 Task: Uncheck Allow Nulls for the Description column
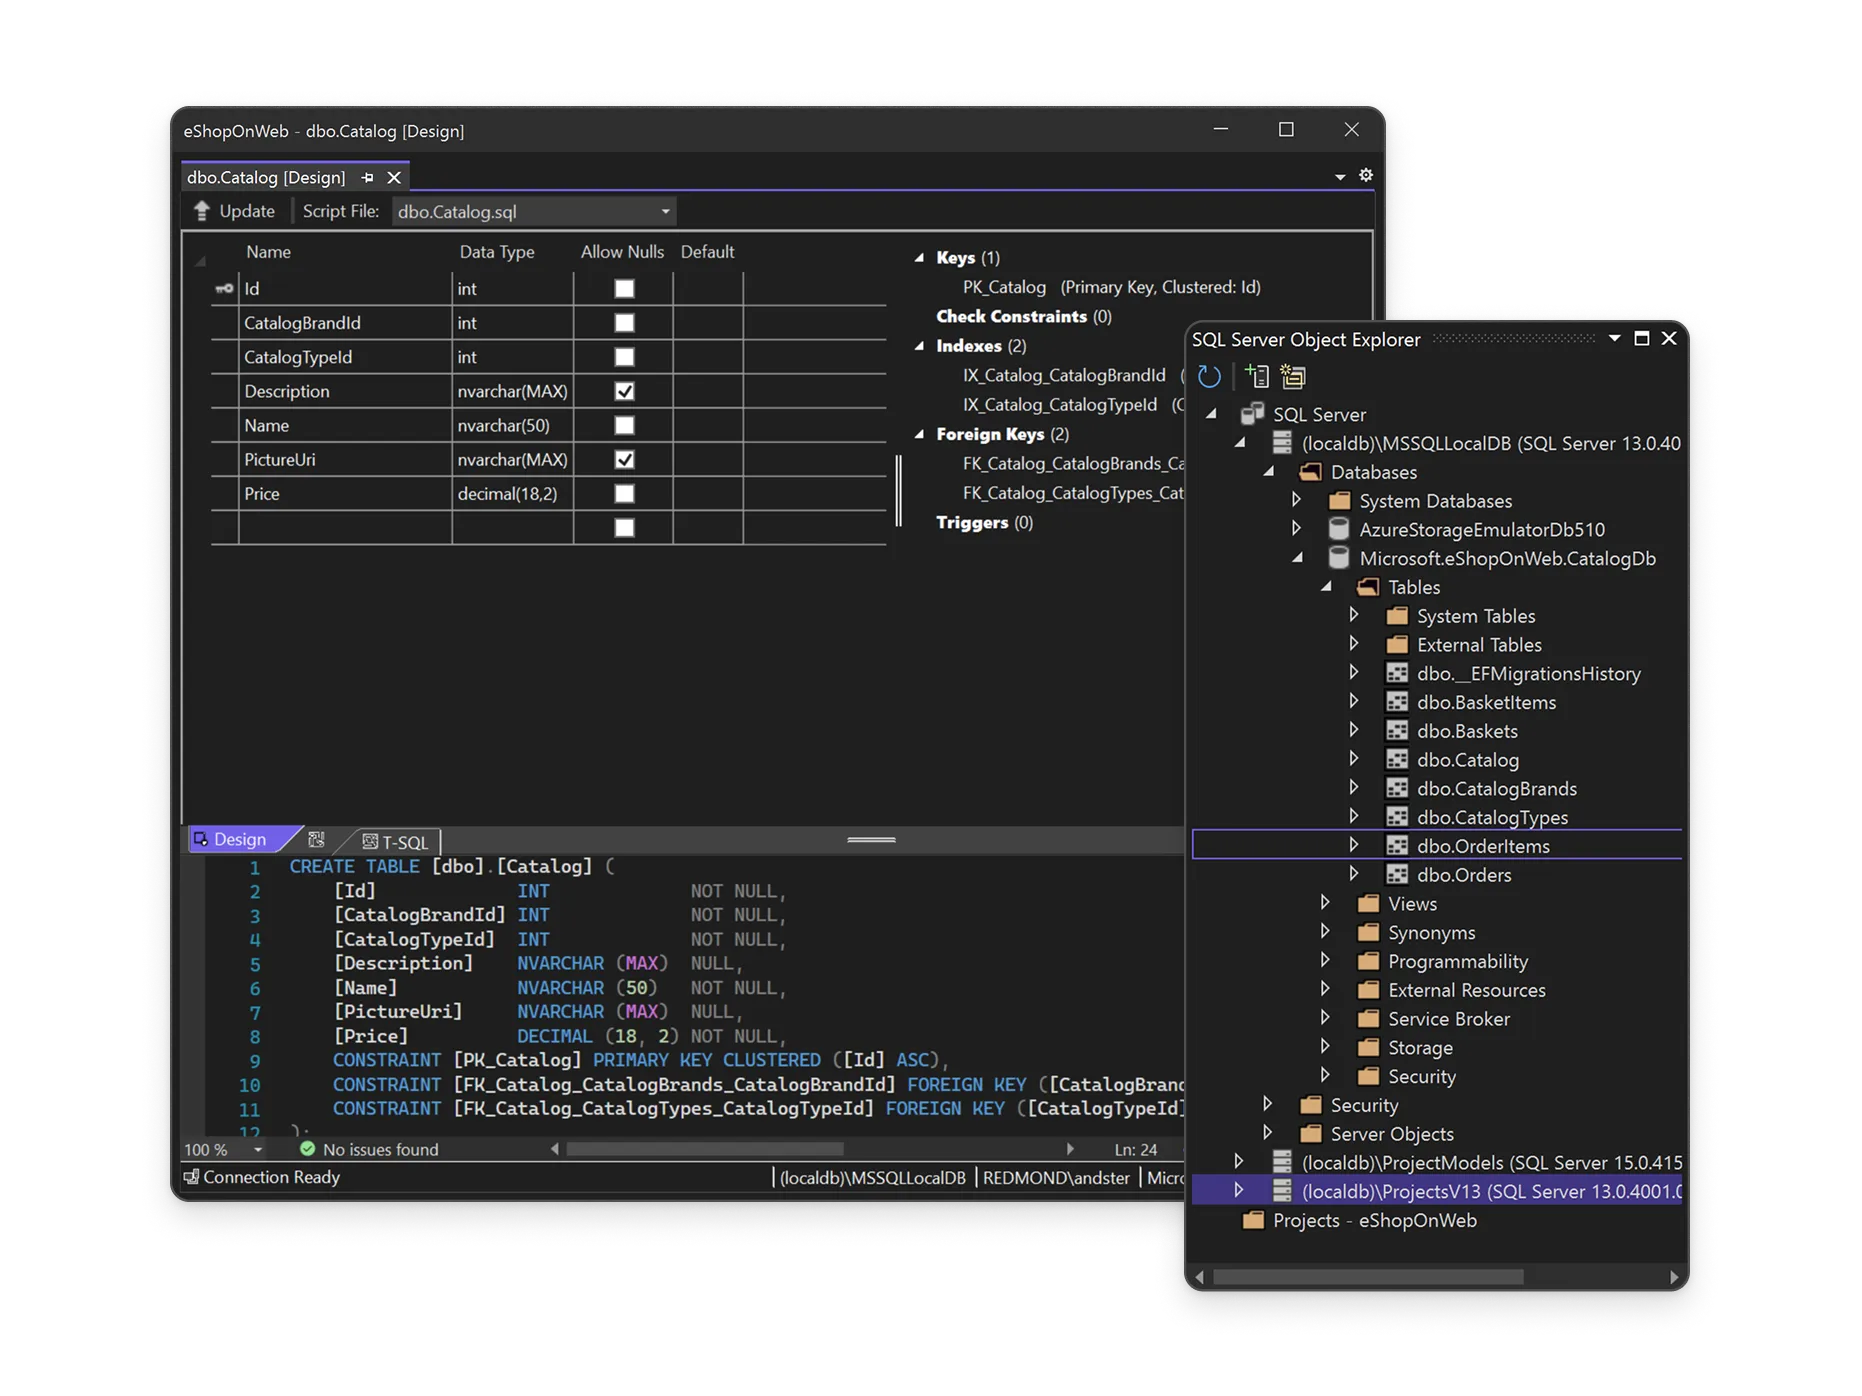623,391
